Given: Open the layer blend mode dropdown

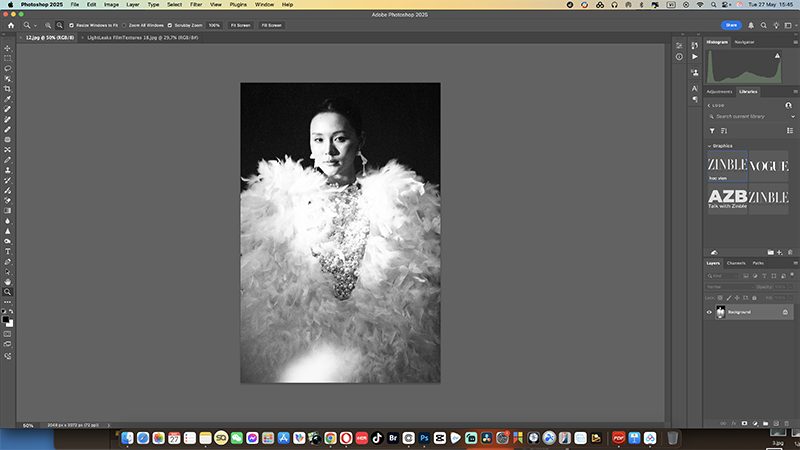Looking at the screenshot, I should pyautogui.click(x=730, y=286).
